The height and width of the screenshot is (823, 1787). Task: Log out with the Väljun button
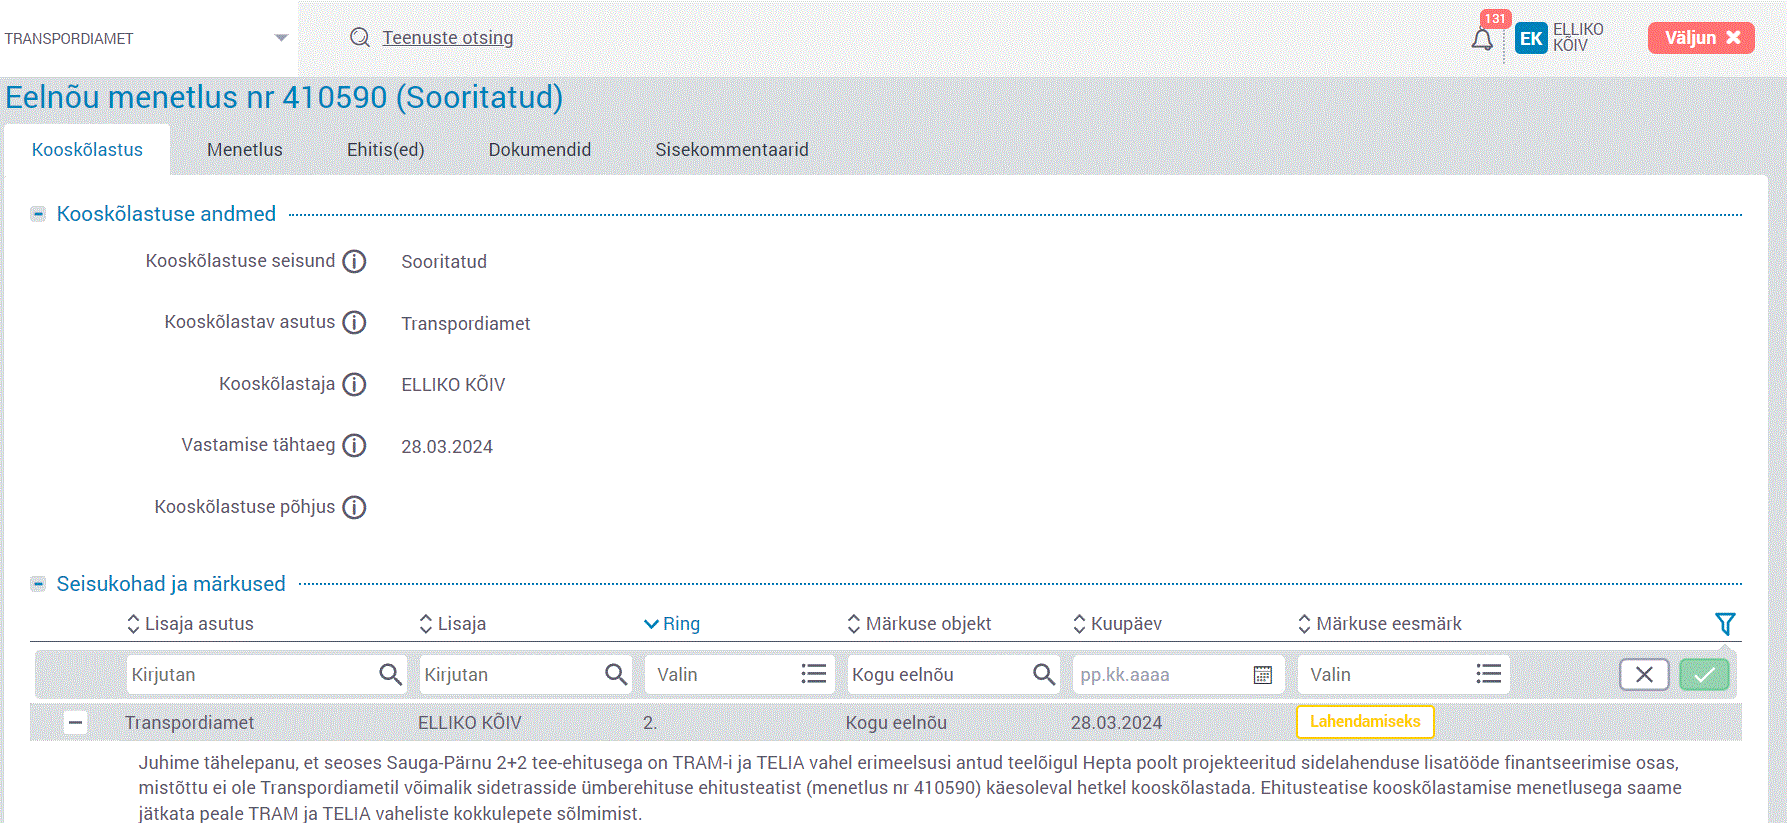click(1701, 38)
